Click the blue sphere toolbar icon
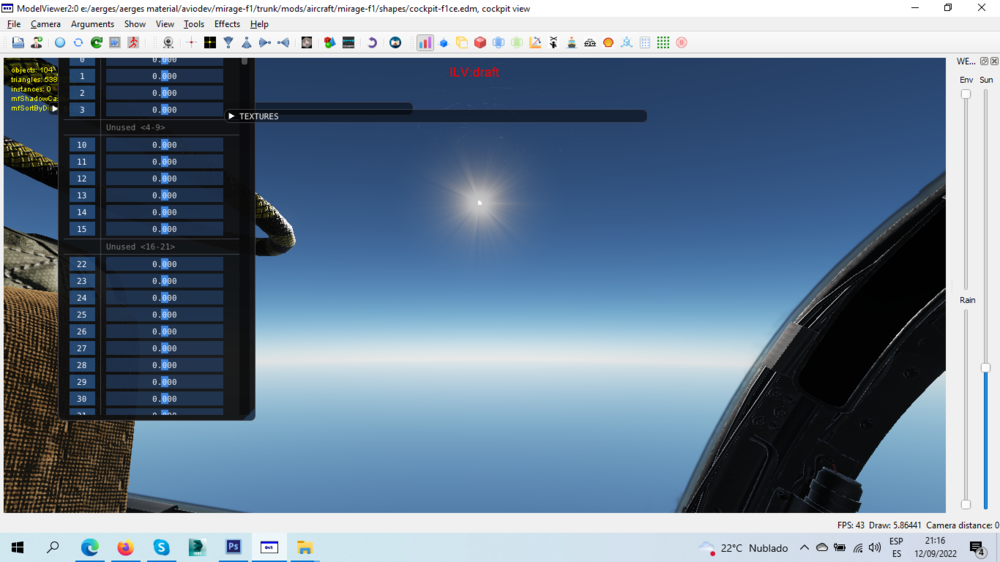 click(x=60, y=43)
